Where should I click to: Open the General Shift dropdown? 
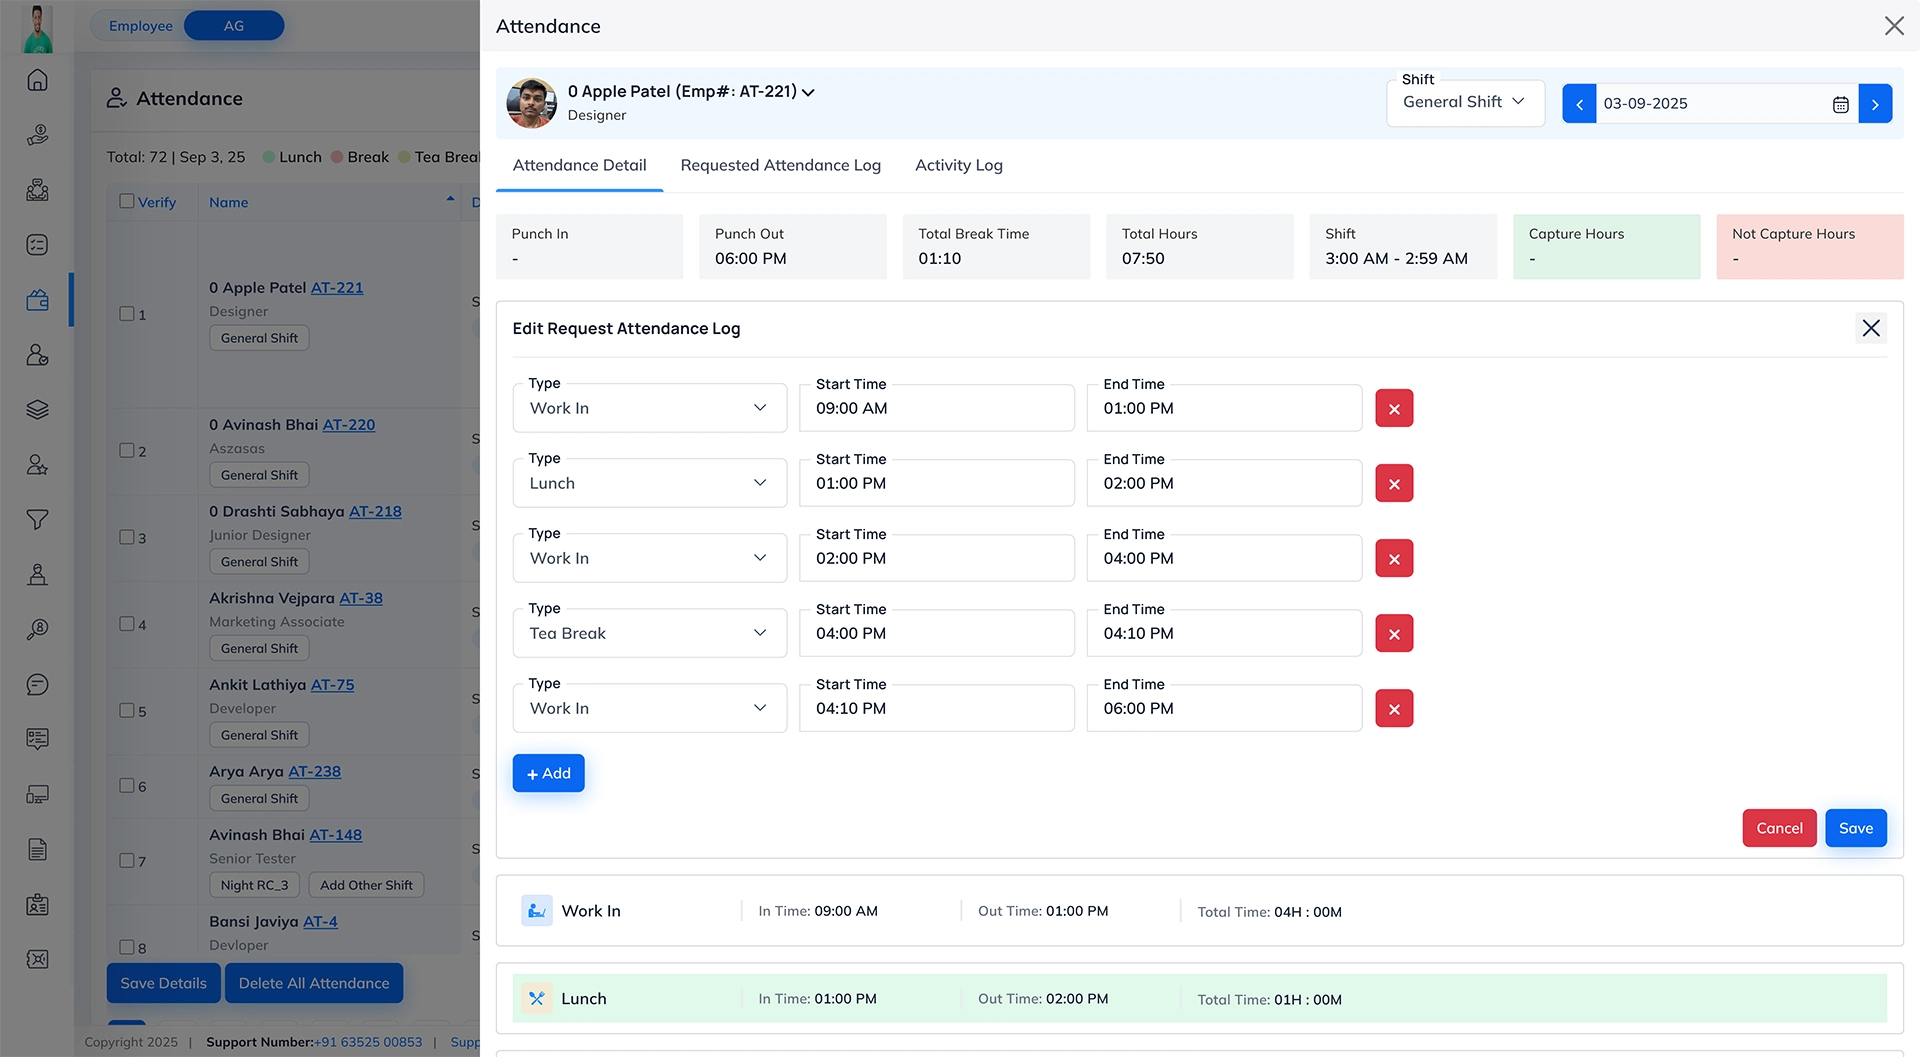tap(1464, 102)
